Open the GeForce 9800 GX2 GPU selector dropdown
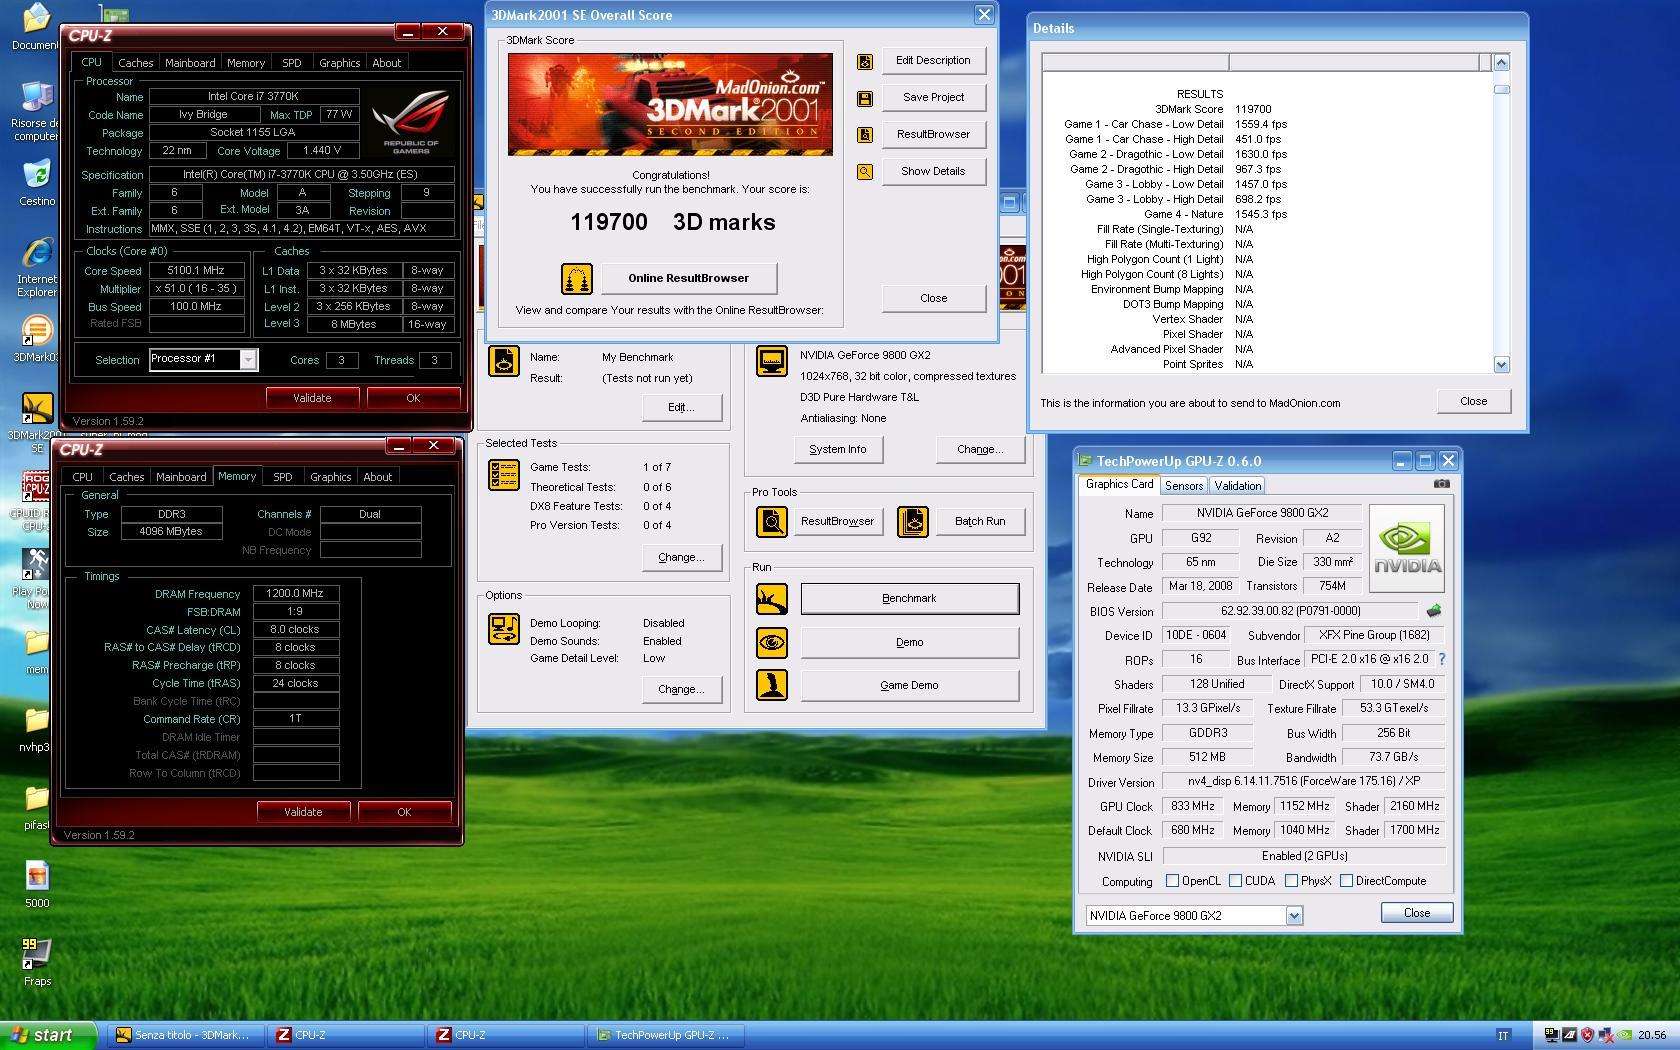 click(x=1294, y=916)
